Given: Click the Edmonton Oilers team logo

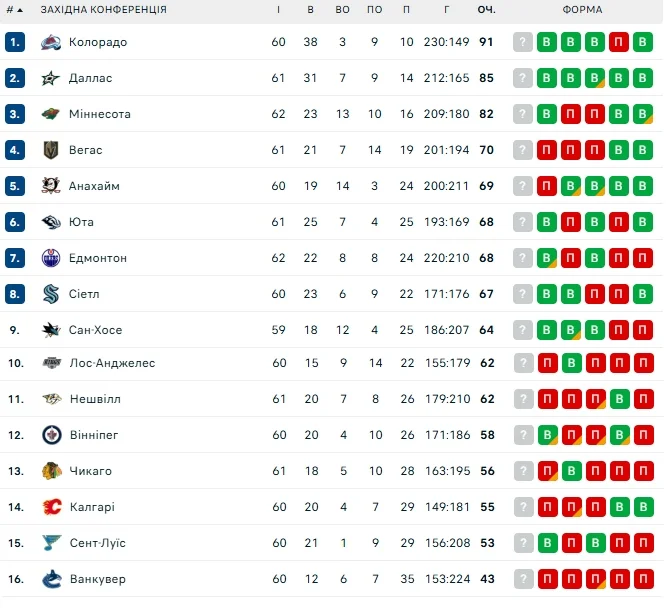Looking at the screenshot, I should [x=51, y=258].
